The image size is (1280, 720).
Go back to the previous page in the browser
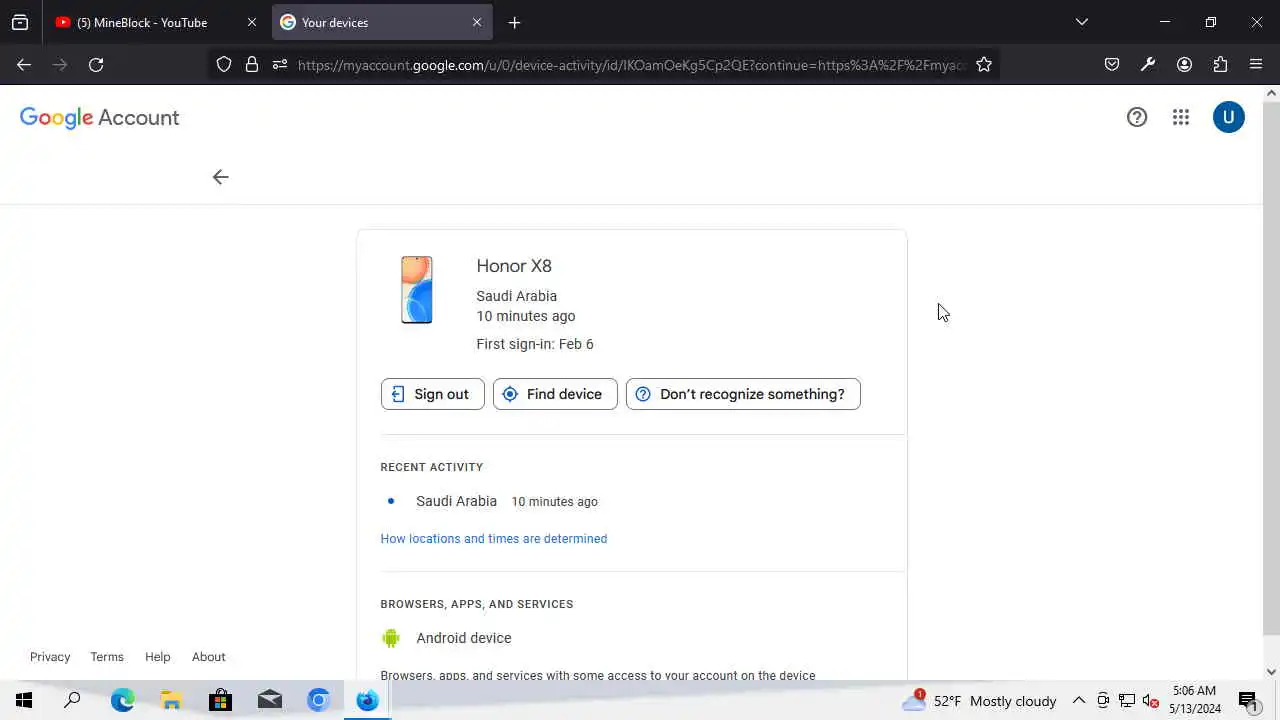[x=24, y=64]
